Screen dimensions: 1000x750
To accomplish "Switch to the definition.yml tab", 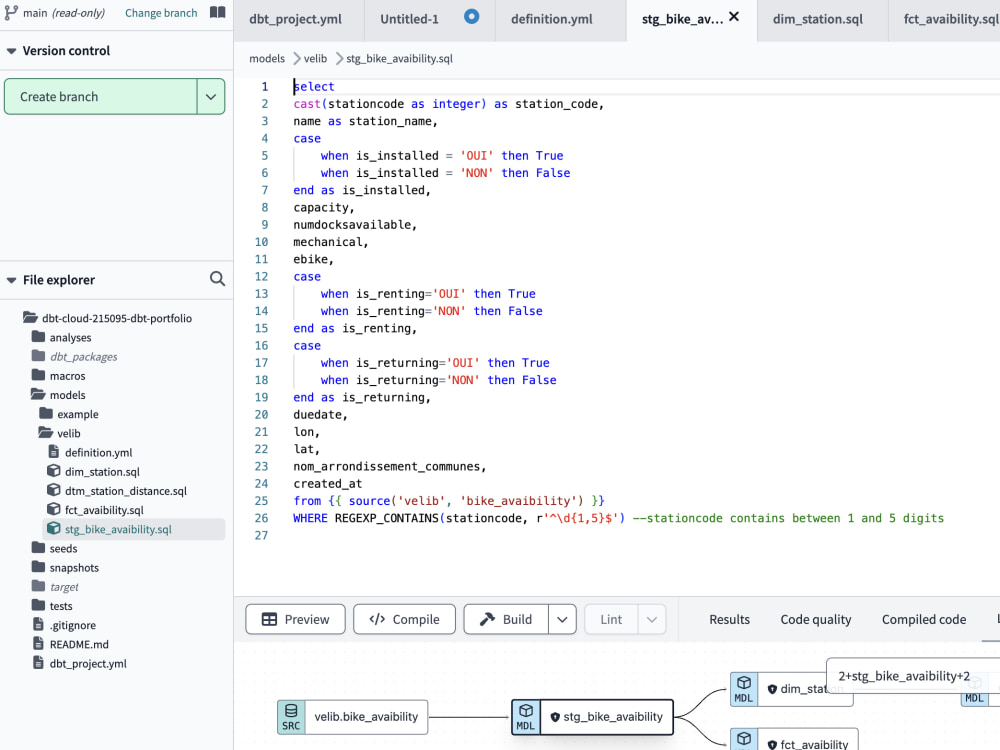I will 552,19.
